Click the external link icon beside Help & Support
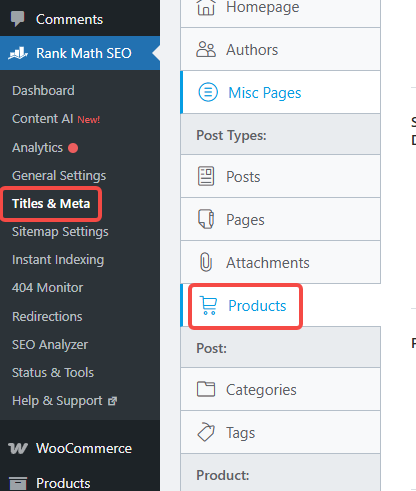The height and width of the screenshot is (491, 416). tap(113, 401)
